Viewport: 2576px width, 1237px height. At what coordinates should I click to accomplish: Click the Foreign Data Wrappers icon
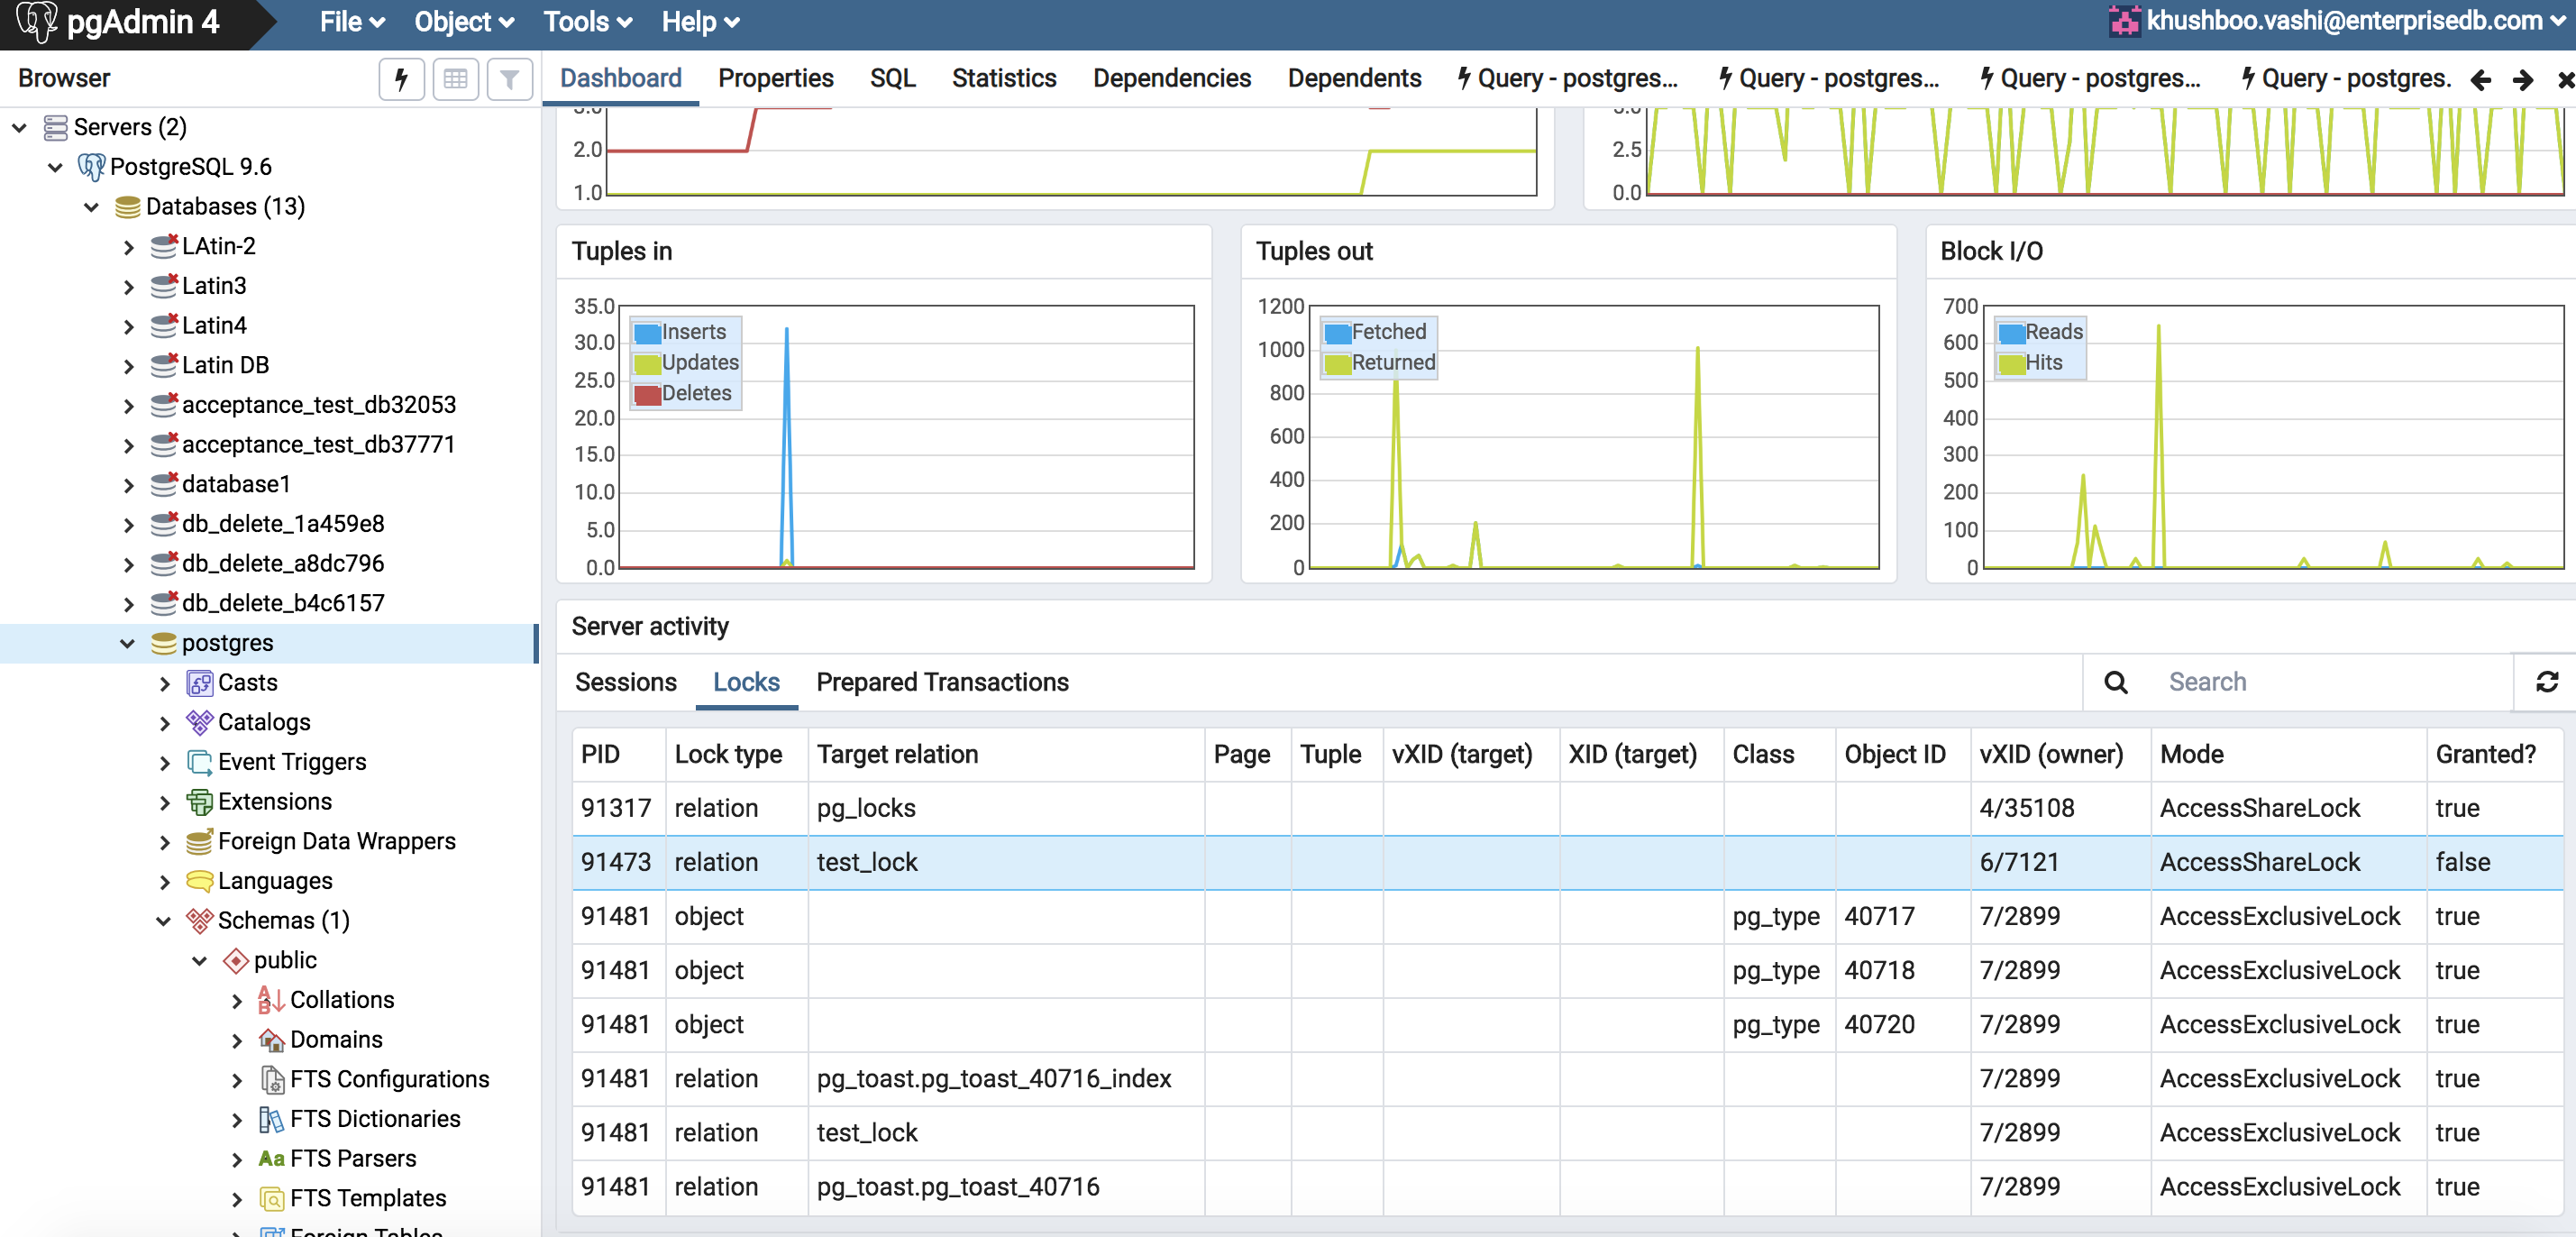click(199, 841)
